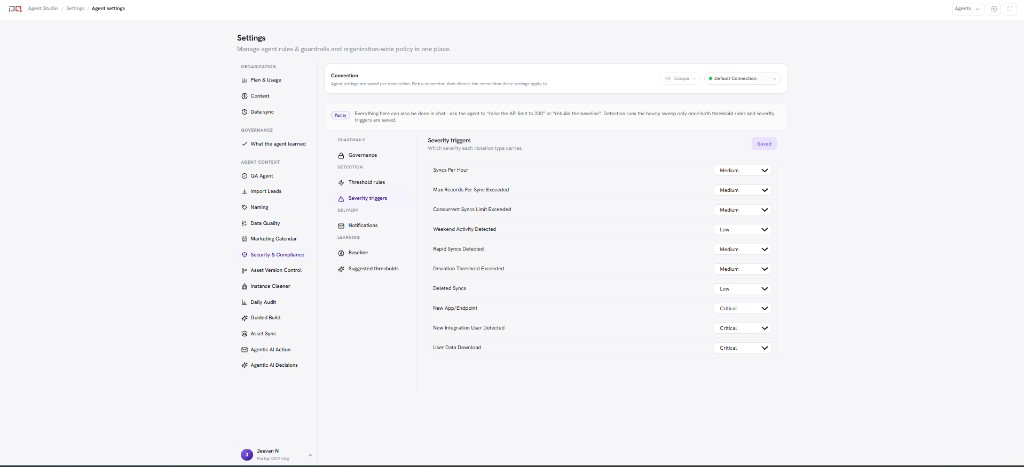
Task: Change severity for Deviation Threshold Exceeded
Action: pos(743,269)
